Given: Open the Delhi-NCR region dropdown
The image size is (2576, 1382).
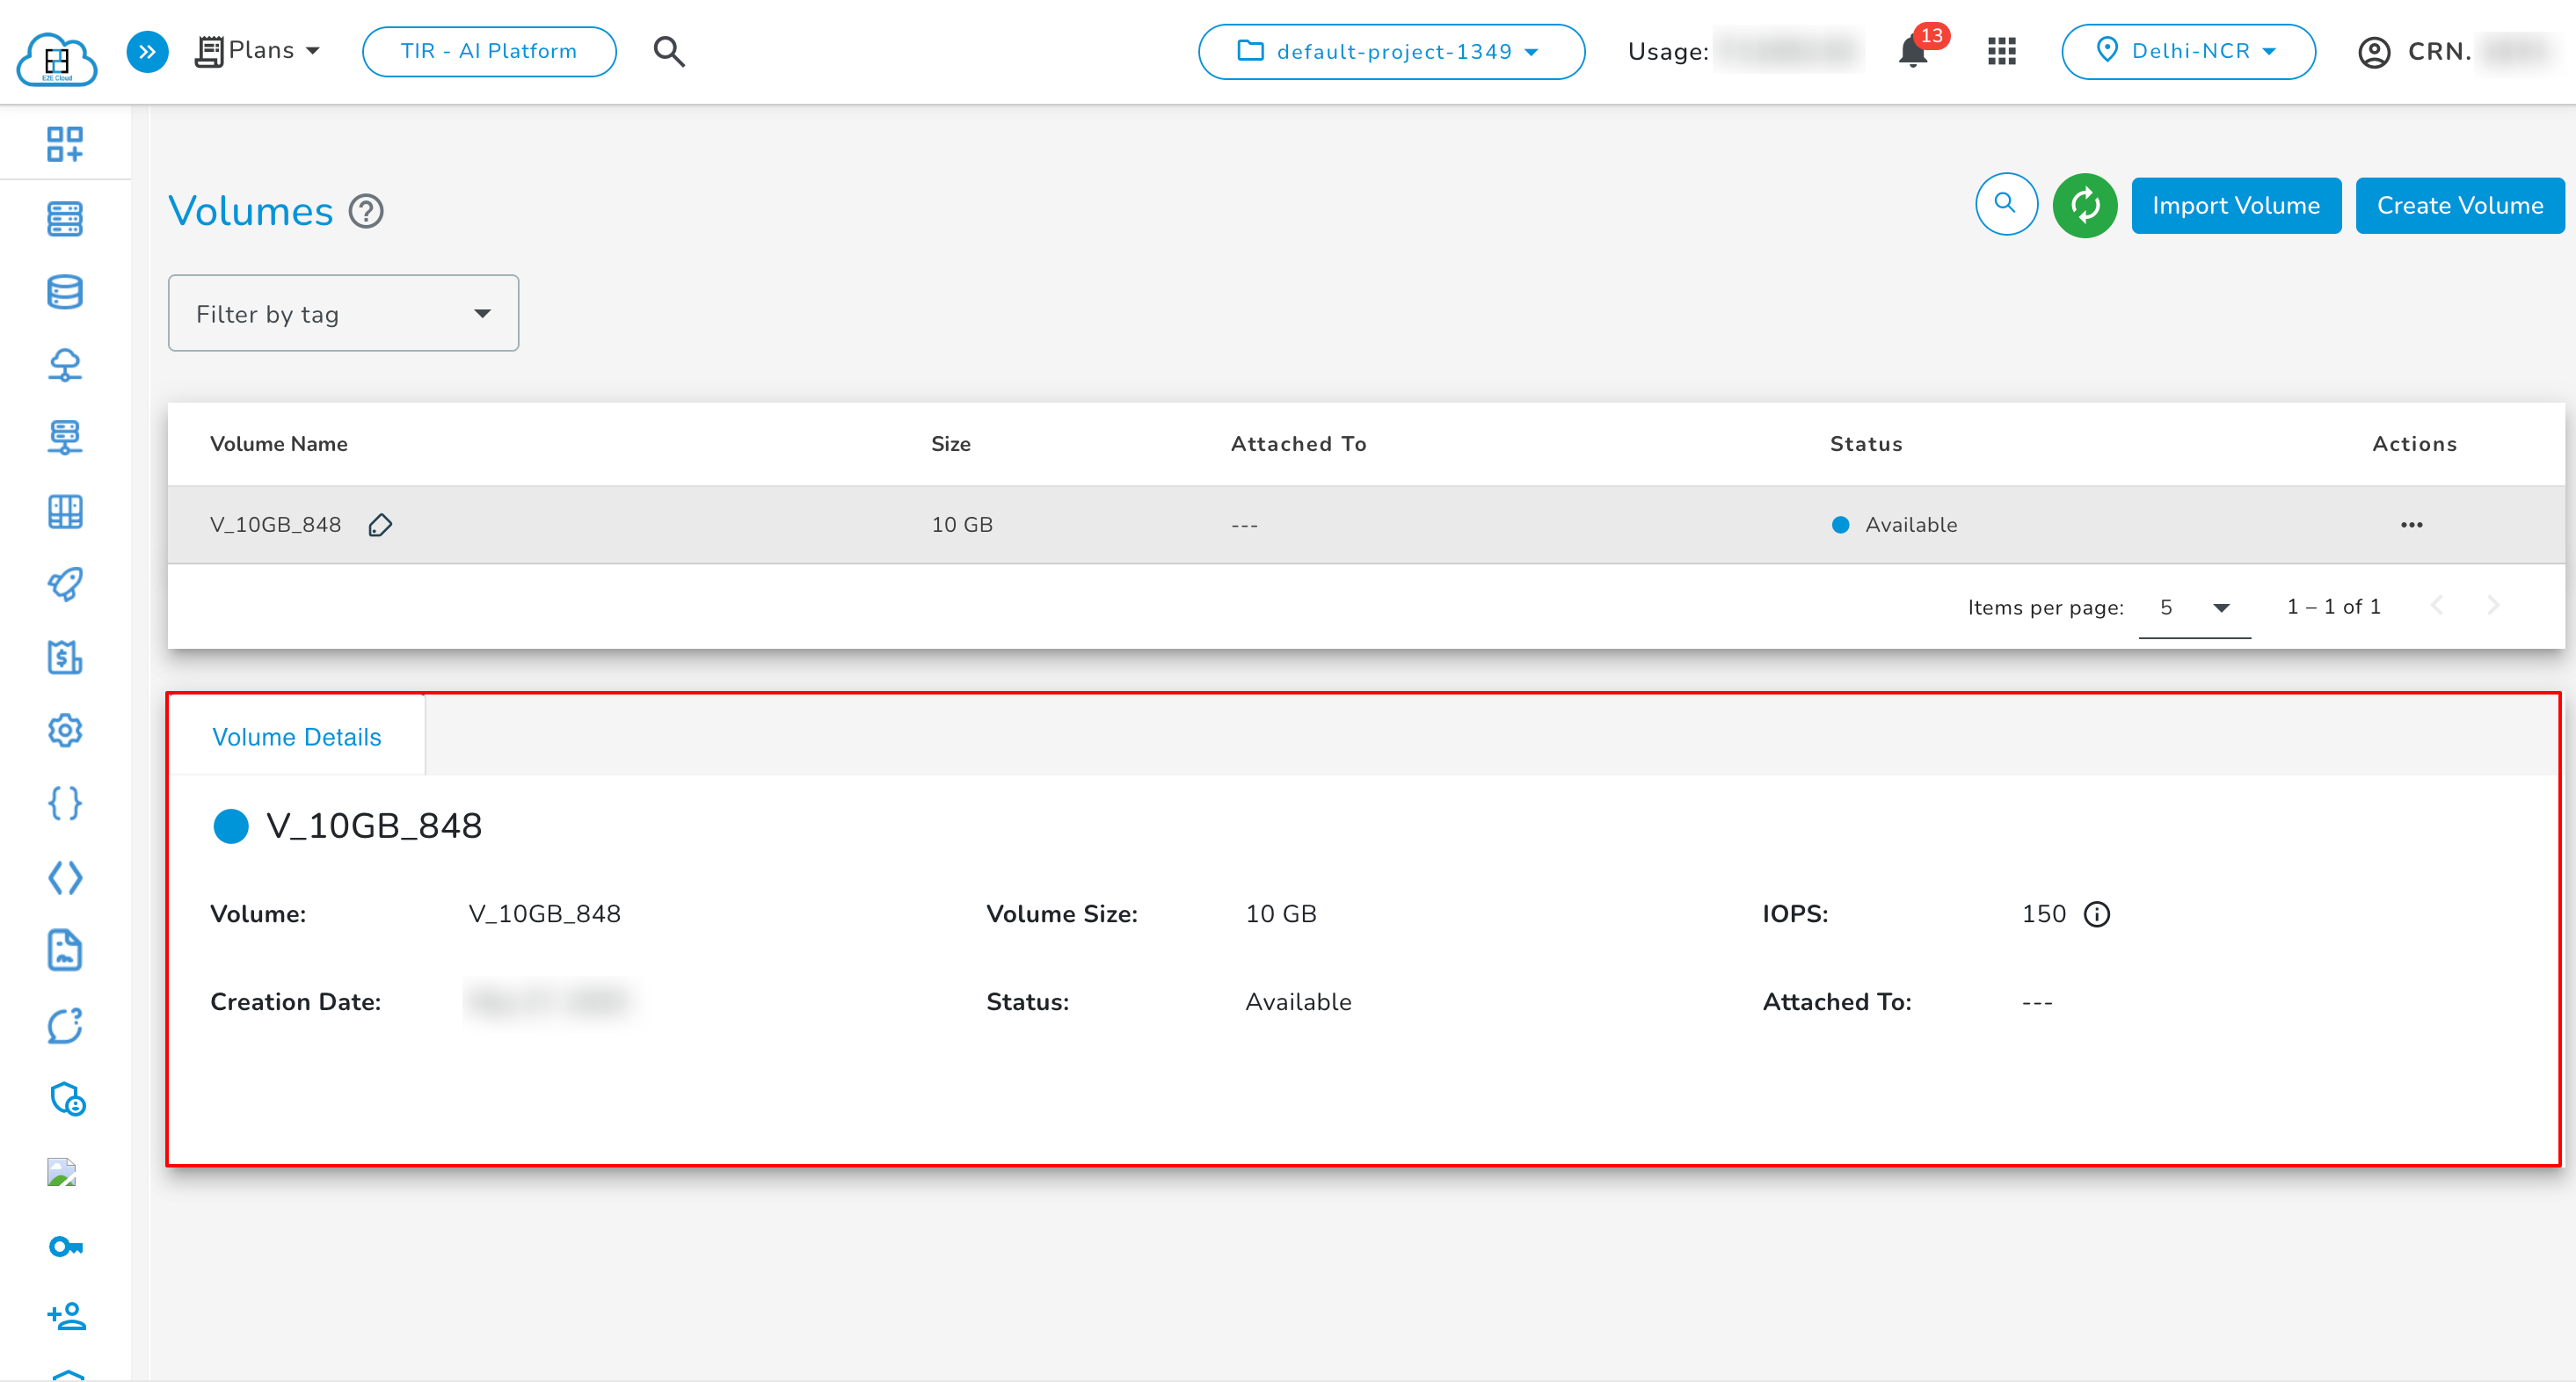Looking at the screenshot, I should [x=2187, y=51].
